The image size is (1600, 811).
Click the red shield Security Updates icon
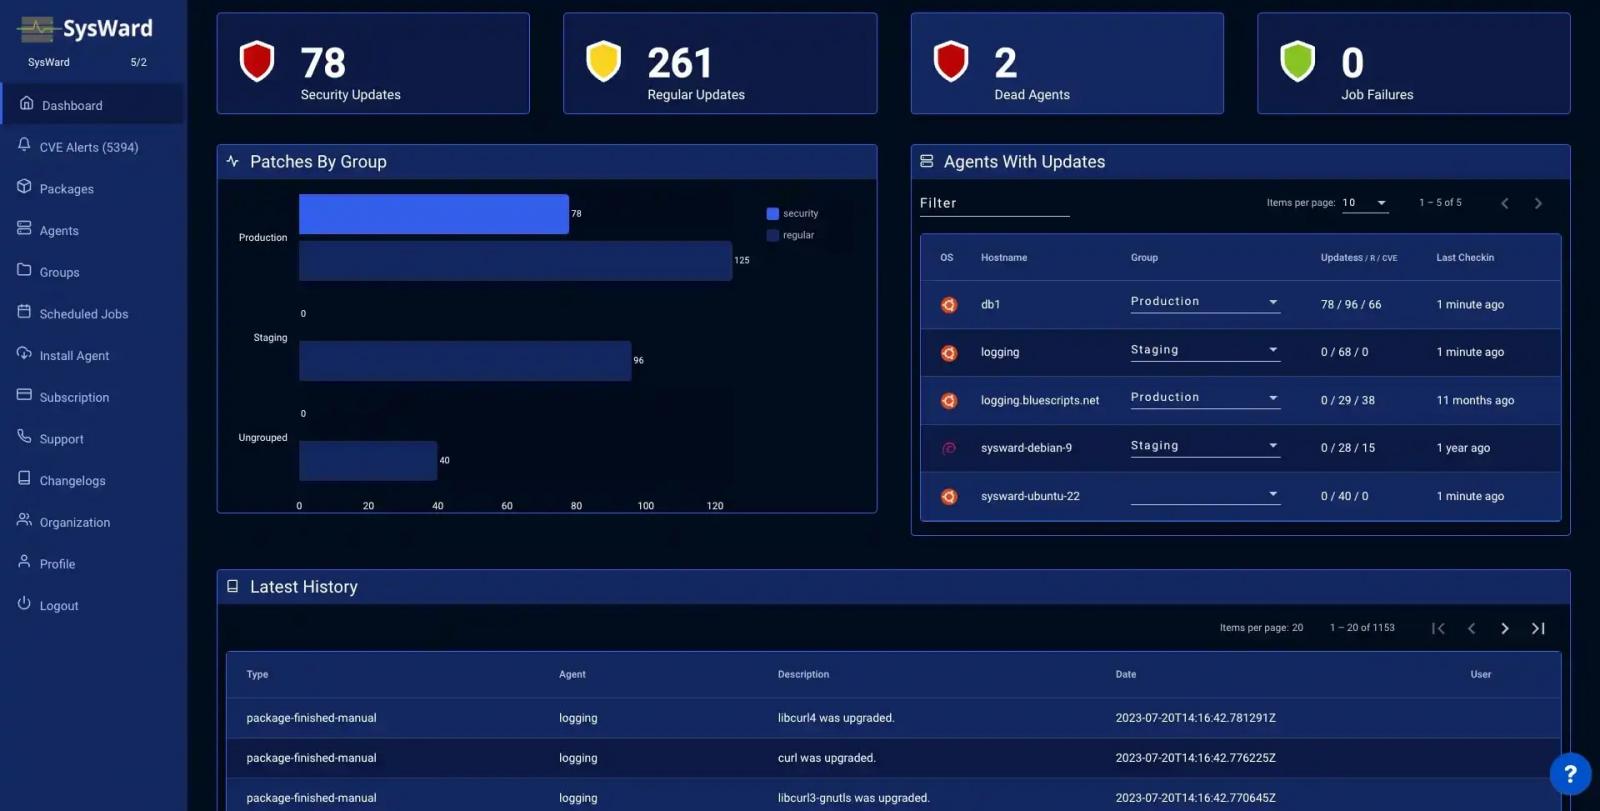click(x=257, y=62)
